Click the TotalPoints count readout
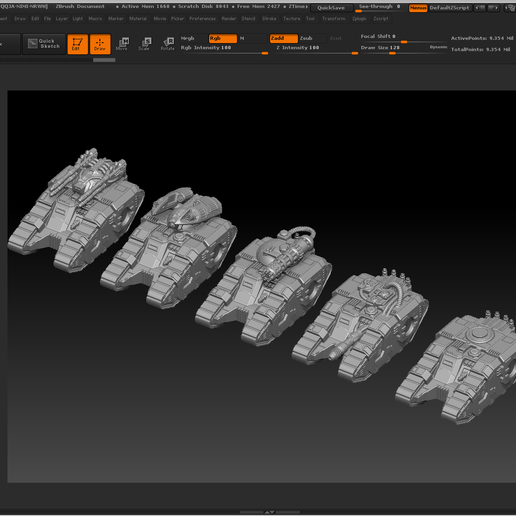 [x=481, y=49]
